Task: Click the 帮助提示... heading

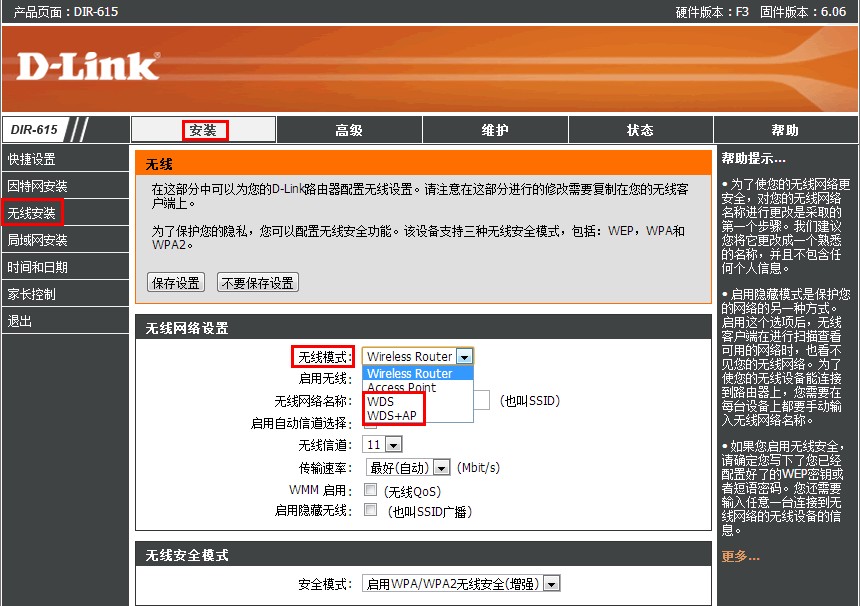Action: (x=754, y=158)
